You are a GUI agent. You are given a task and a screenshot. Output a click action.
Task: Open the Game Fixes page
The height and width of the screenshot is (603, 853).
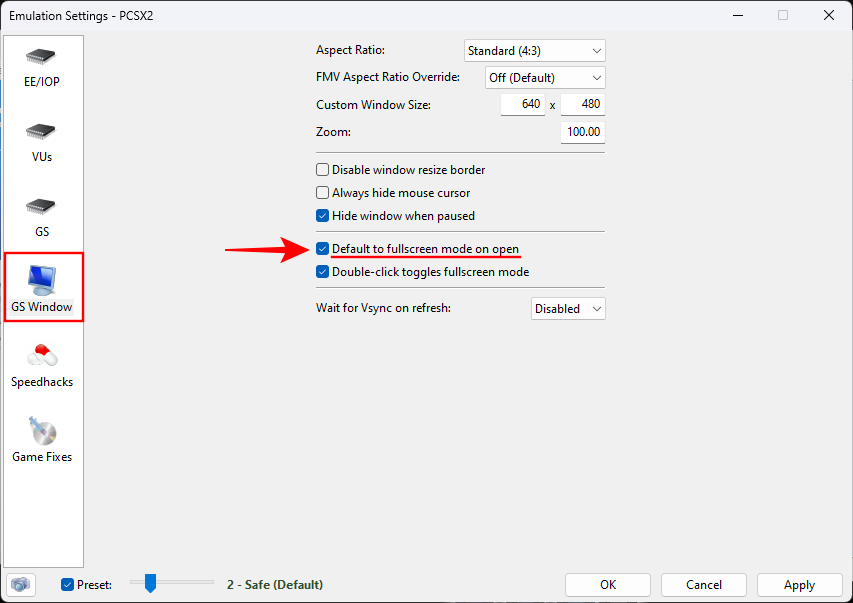pyautogui.click(x=42, y=441)
